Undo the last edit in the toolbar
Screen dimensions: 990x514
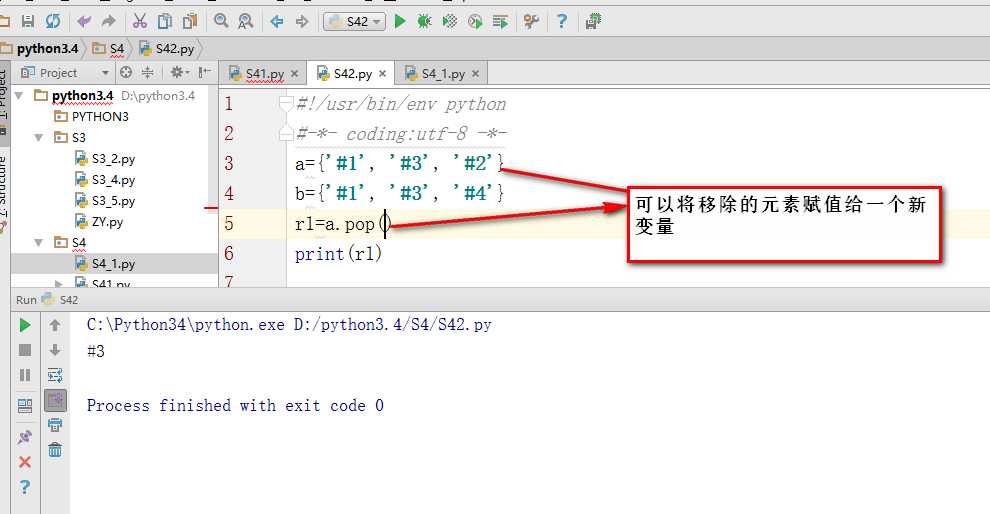click(x=84, y=22)
